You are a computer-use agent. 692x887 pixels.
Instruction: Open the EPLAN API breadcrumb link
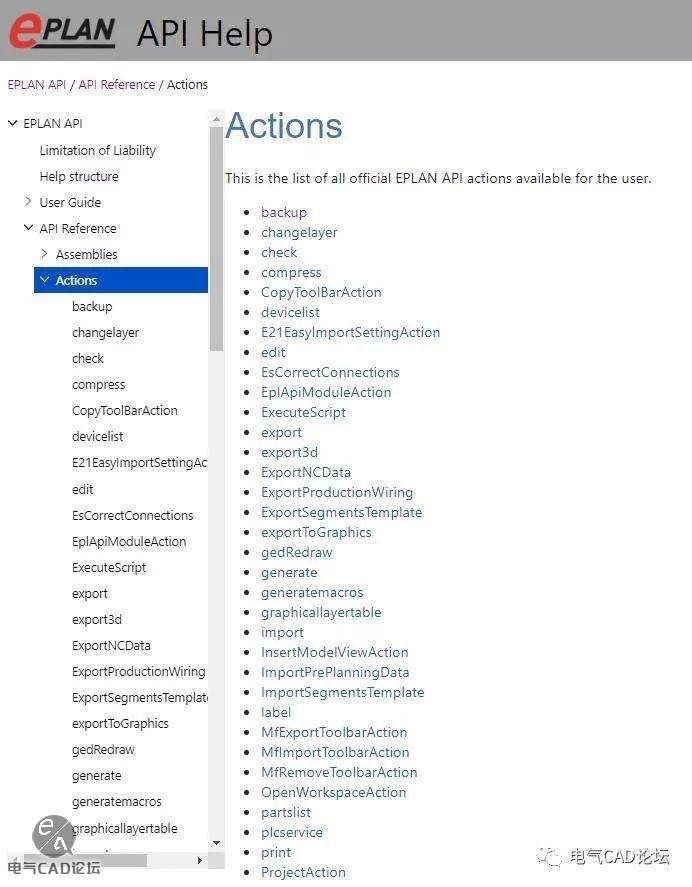coord(36,85)
